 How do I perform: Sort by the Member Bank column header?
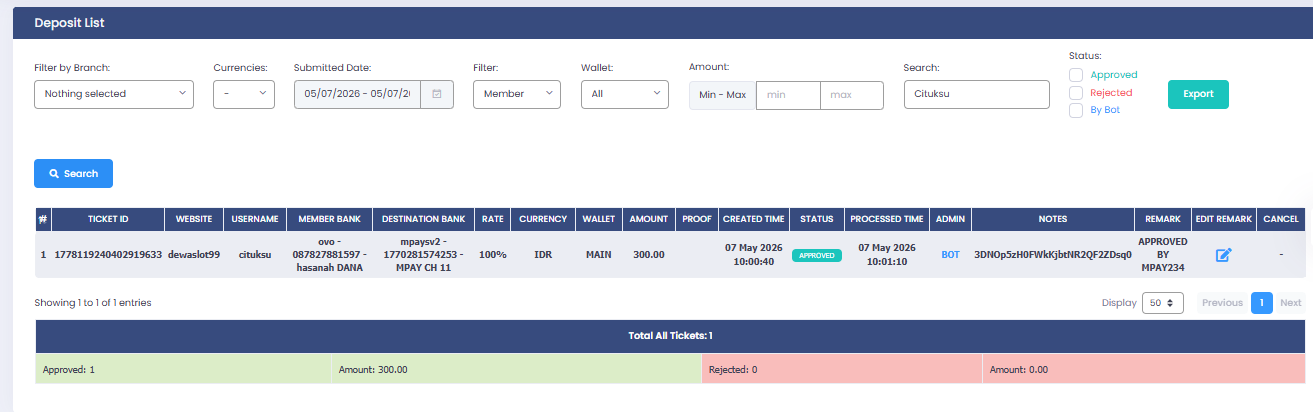pyautogui.click(x=329, y=219)
